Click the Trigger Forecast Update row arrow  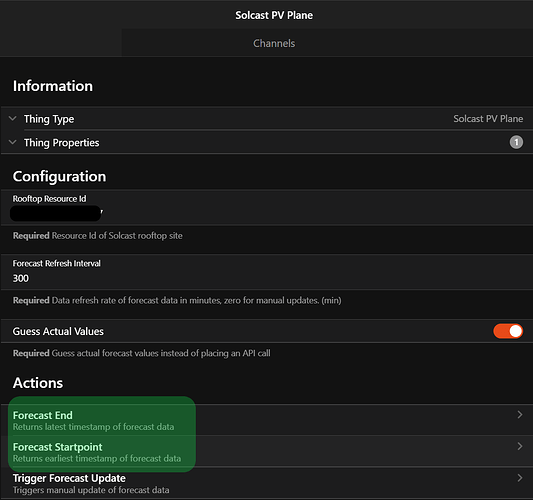[519, 478]
